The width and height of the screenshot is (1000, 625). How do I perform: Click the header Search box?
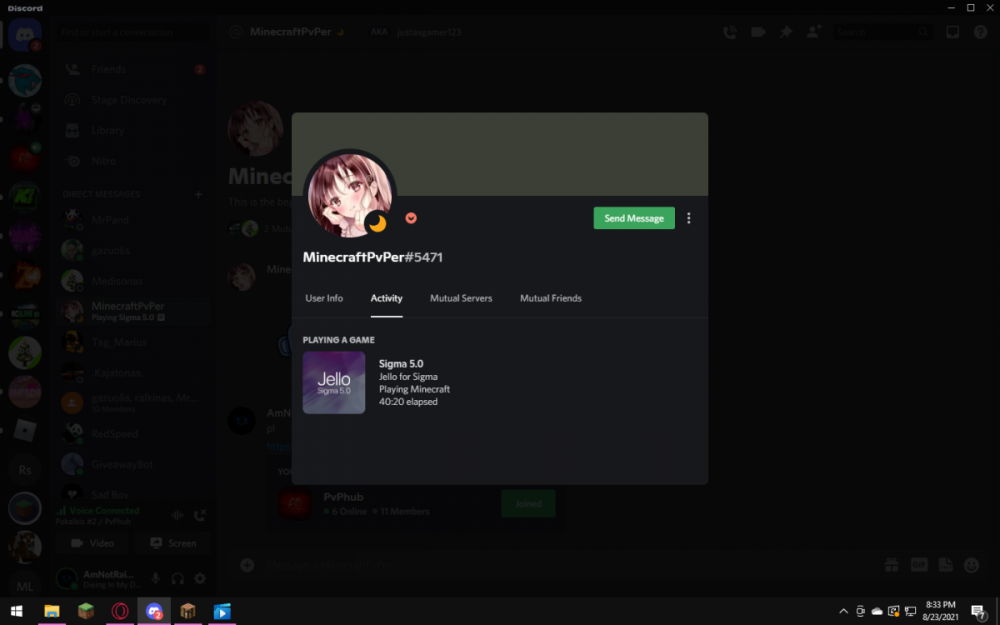[882, 32]
